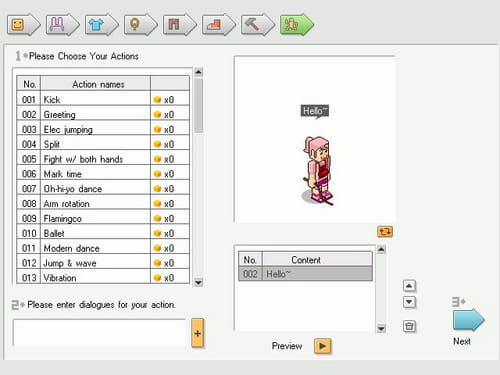Open the face customization step arrow
Image resolution: width=500 pixels, height=375 pixels.
click(24, 25)
